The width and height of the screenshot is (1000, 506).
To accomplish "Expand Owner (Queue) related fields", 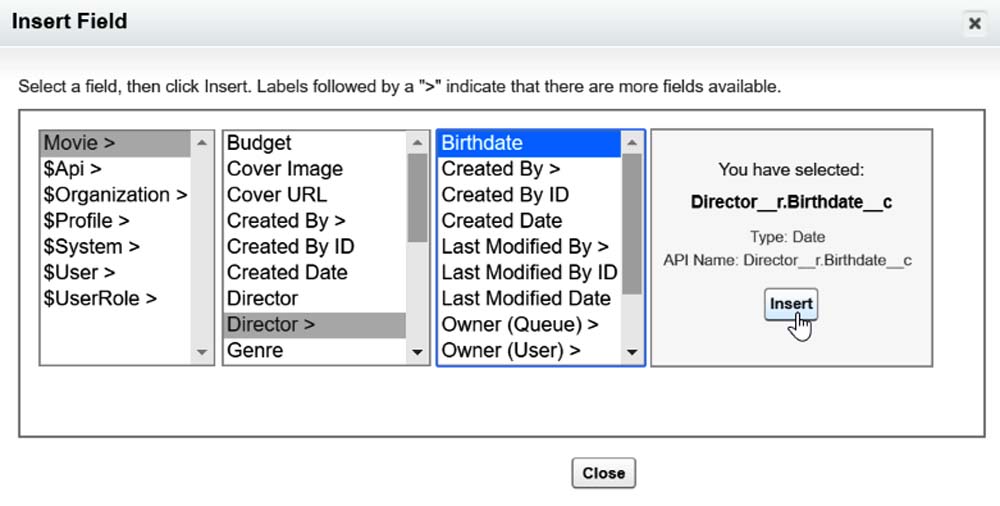I will pyautogui.click(x=520, y=325).
